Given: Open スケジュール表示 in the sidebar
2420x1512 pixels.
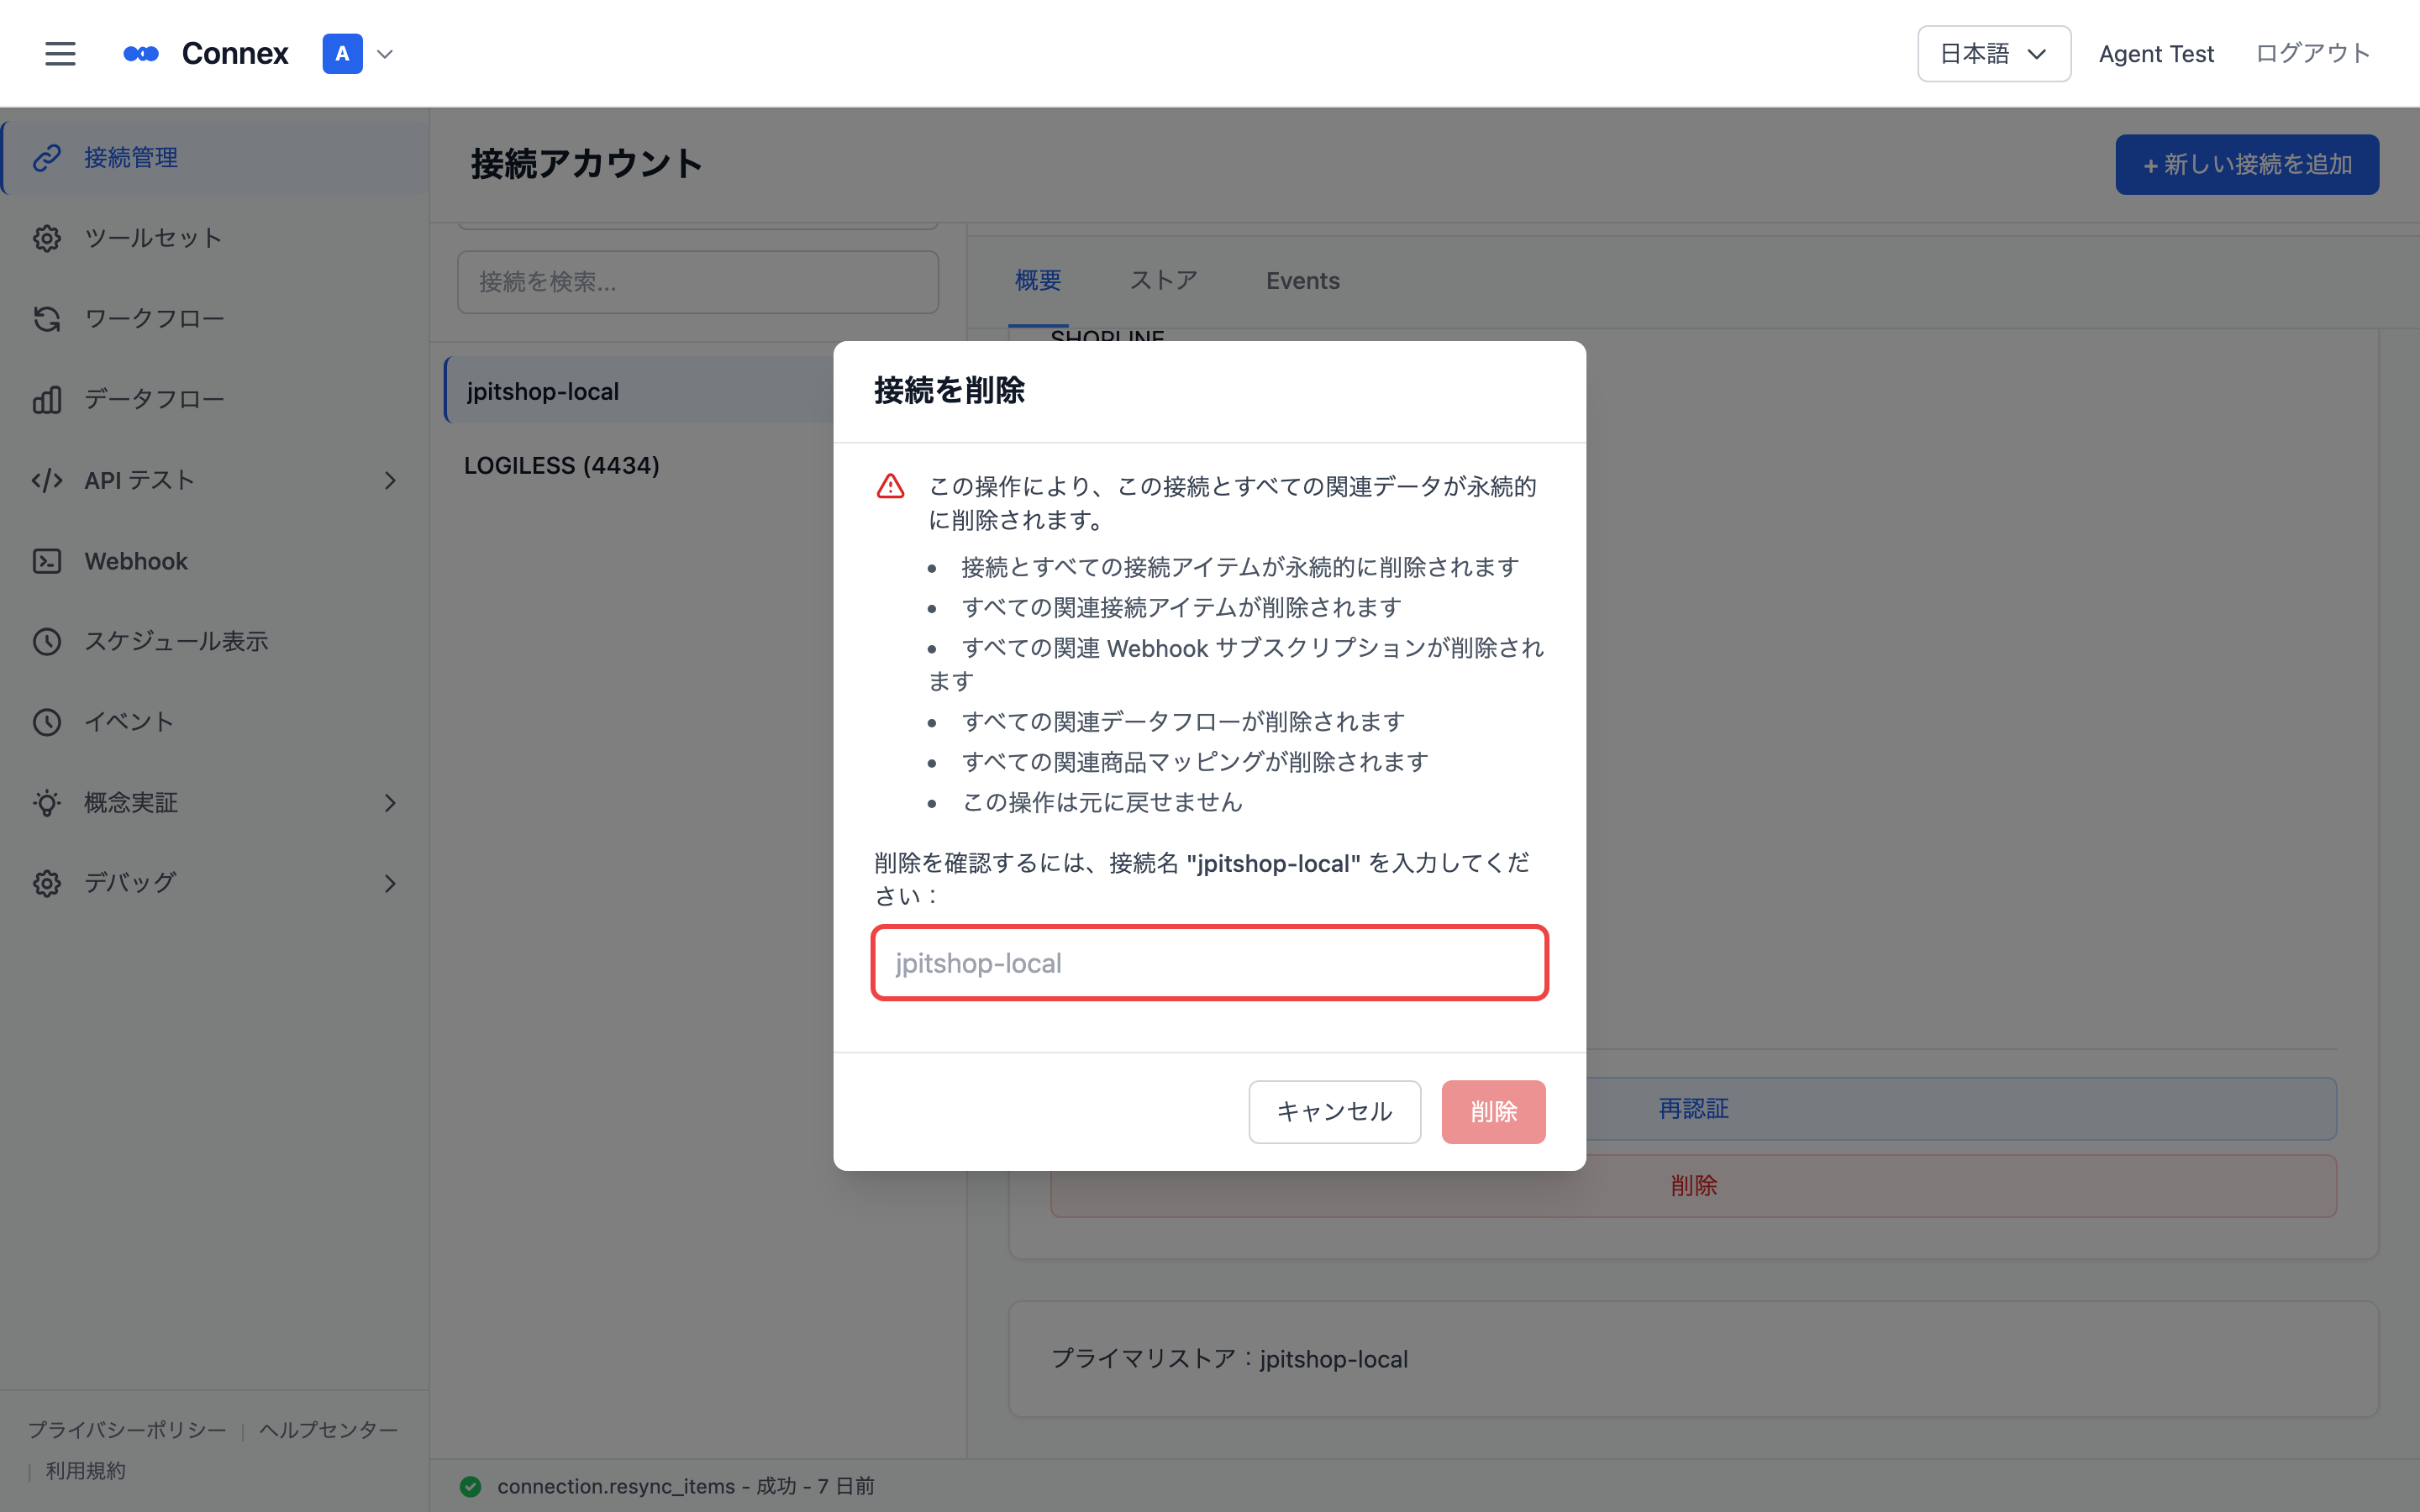Looking at the screenshot, I should pos(215,641).
